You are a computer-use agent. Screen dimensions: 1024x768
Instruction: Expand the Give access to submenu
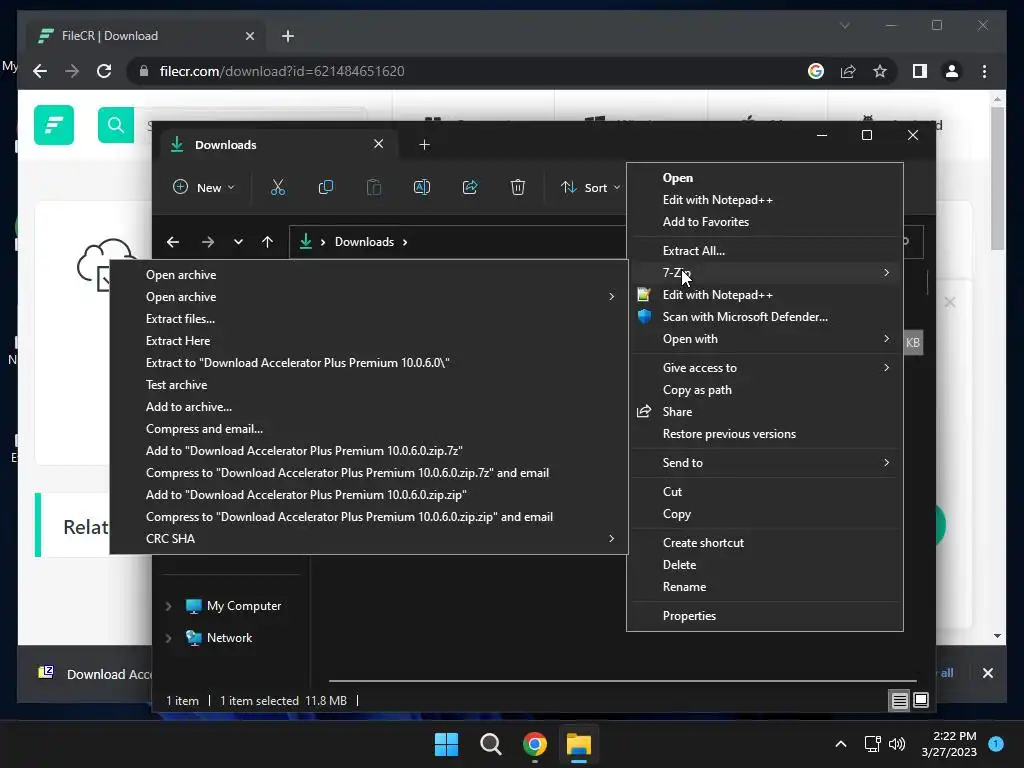(887, 368)
